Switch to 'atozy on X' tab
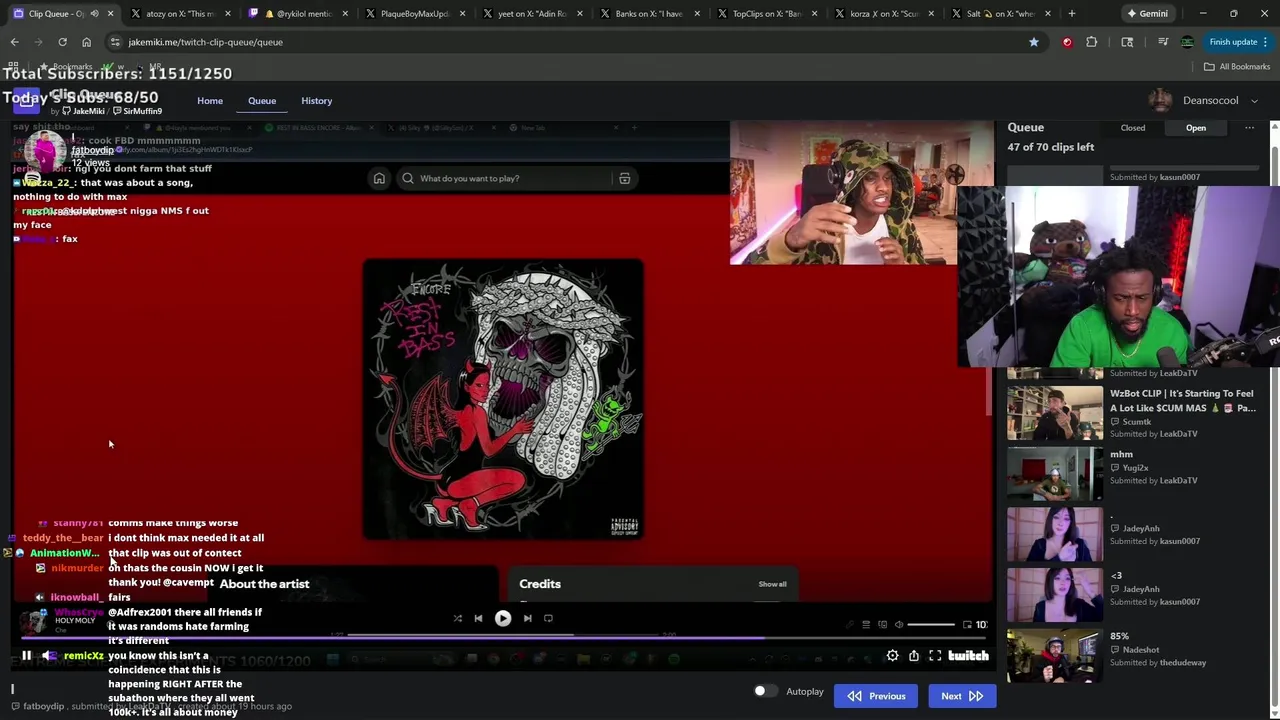The image size is (1280, 720). coord(180,14)
